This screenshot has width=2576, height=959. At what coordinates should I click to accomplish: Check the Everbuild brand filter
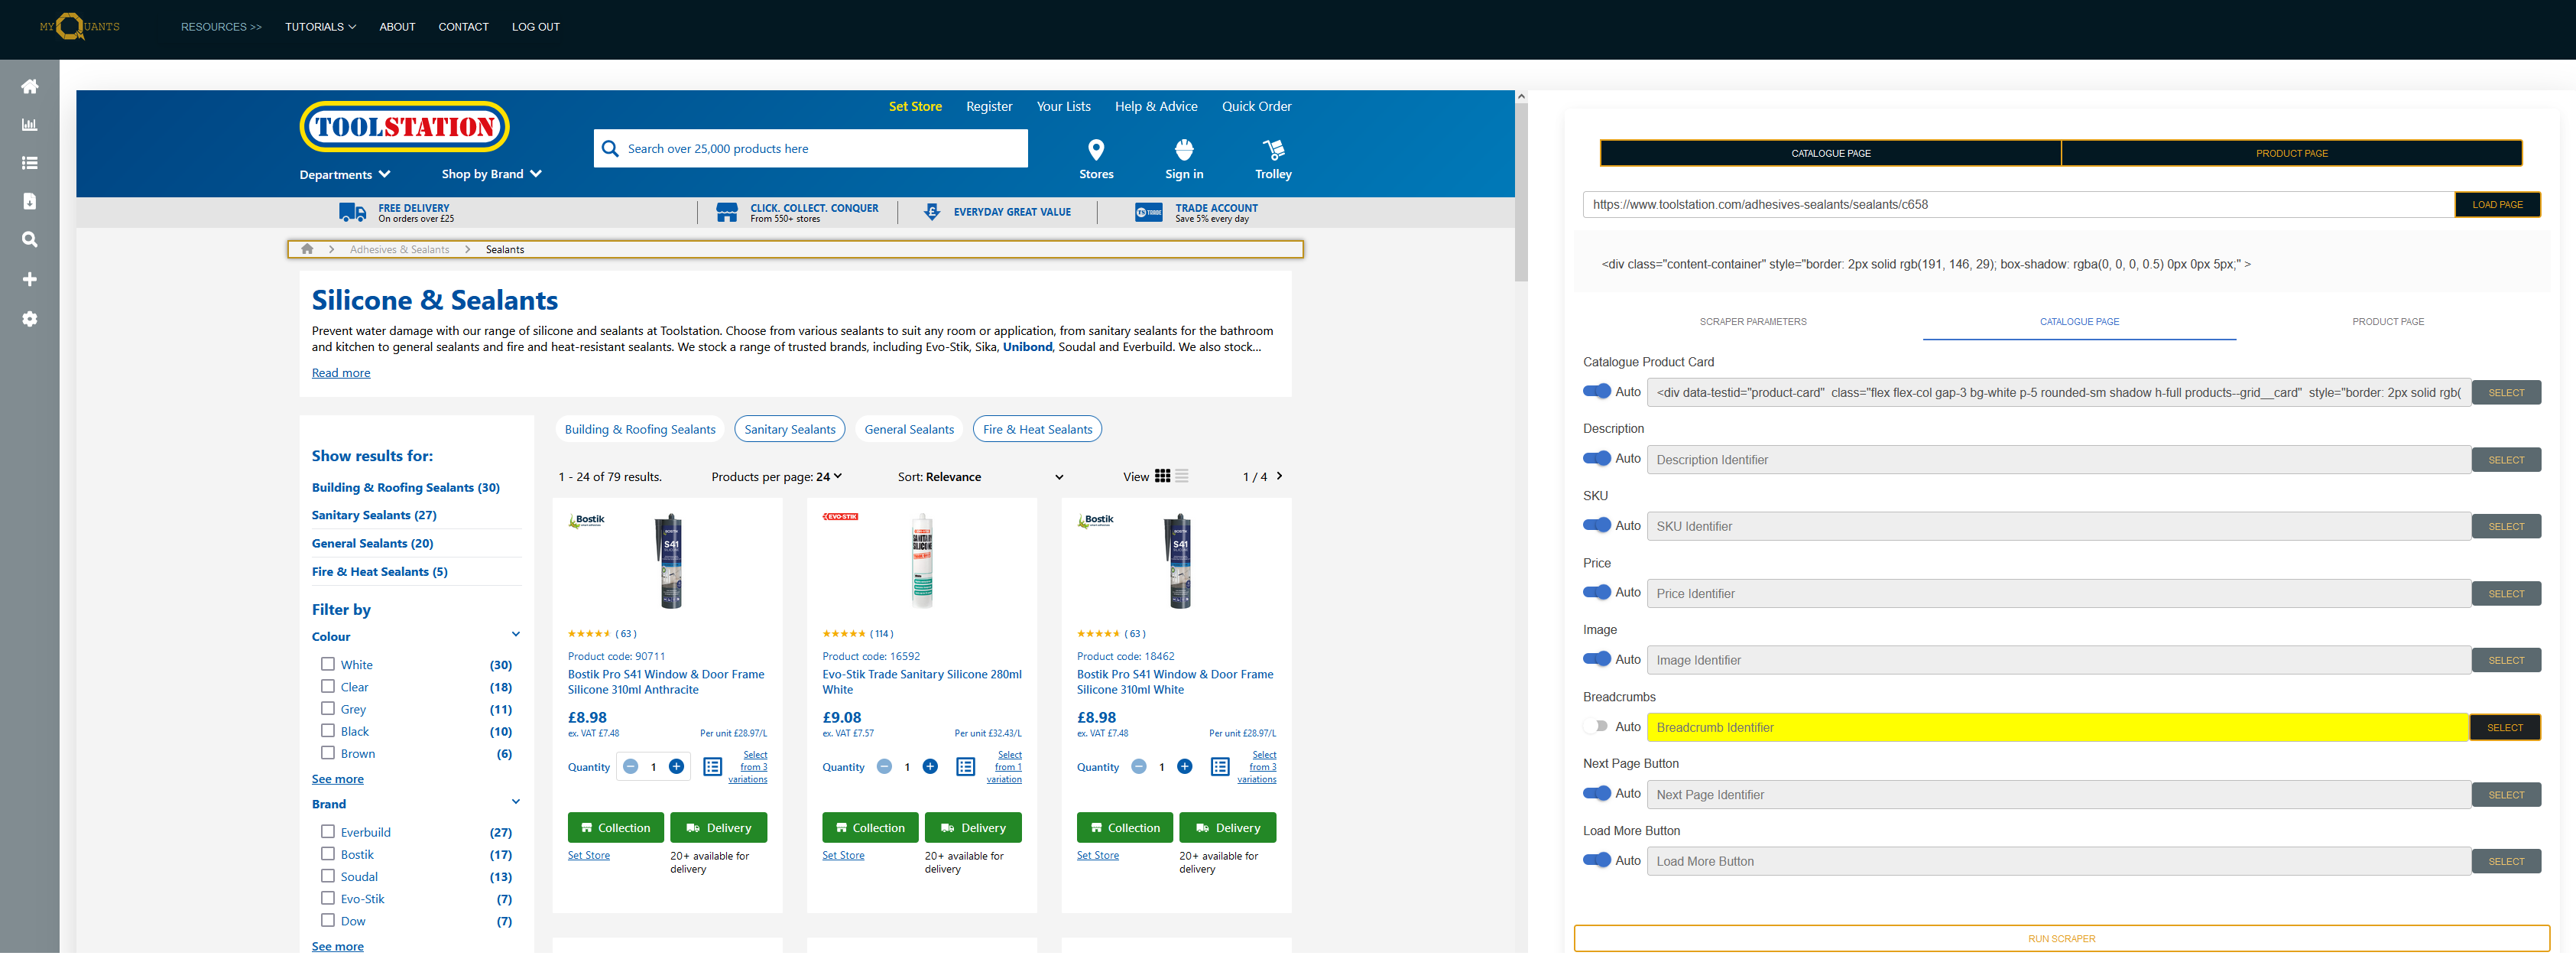327,832
